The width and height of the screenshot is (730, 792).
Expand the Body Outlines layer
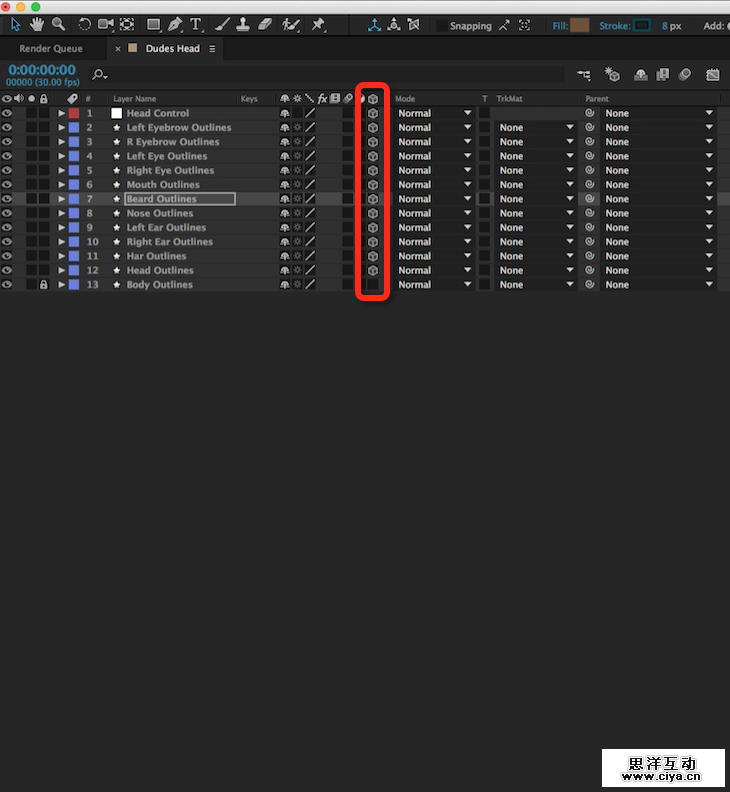click(61, 285)
